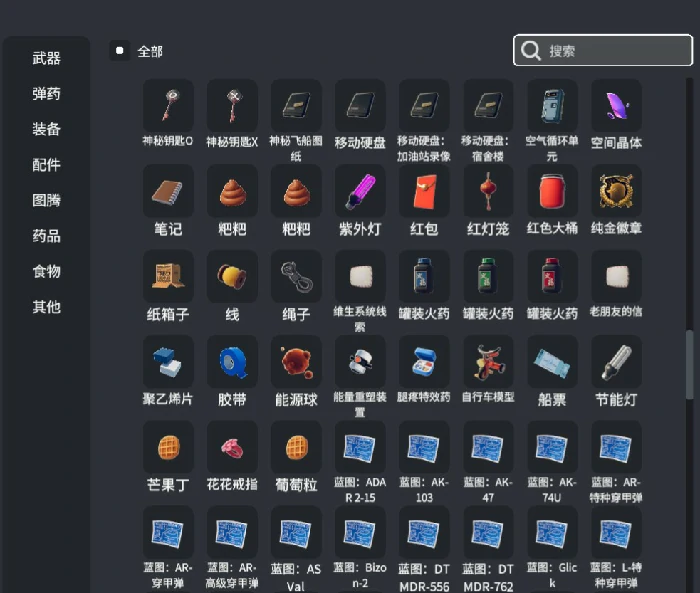
Task: Select 移动硬盘:宿舍楼 item
Action: [x=488, y=106]
